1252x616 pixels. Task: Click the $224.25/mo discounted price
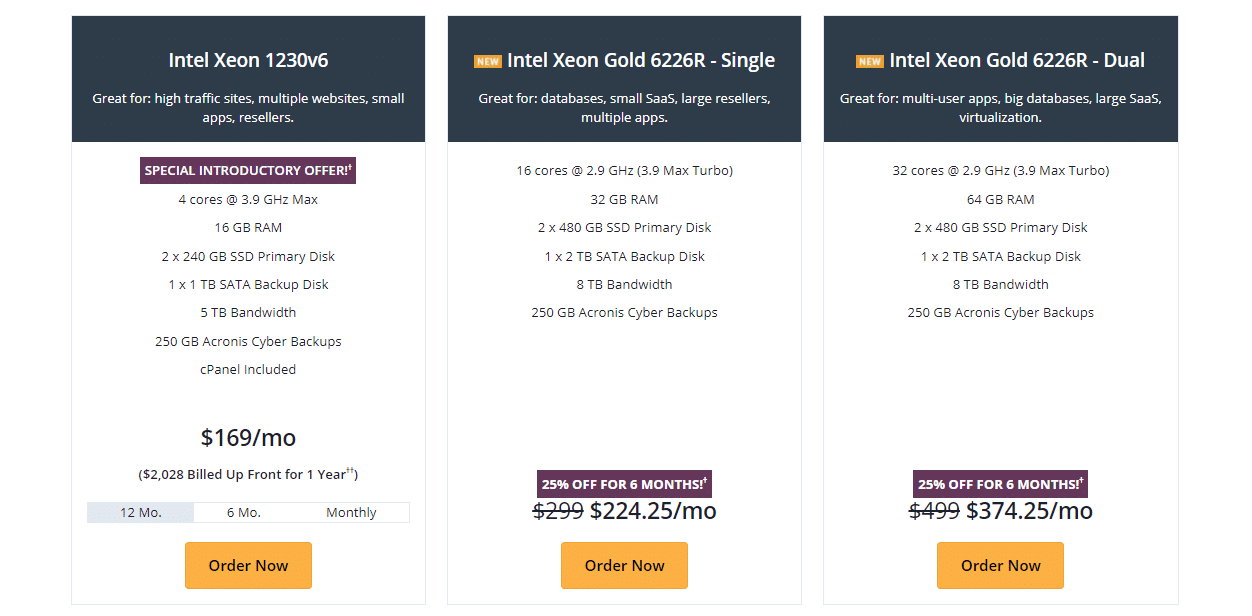click(653, 511)
